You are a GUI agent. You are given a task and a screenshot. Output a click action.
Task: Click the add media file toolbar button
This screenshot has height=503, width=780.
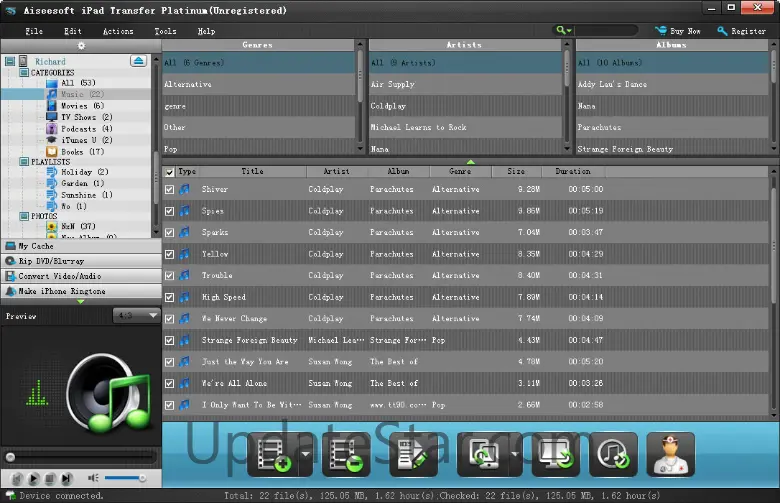click(x=272, y=455)
